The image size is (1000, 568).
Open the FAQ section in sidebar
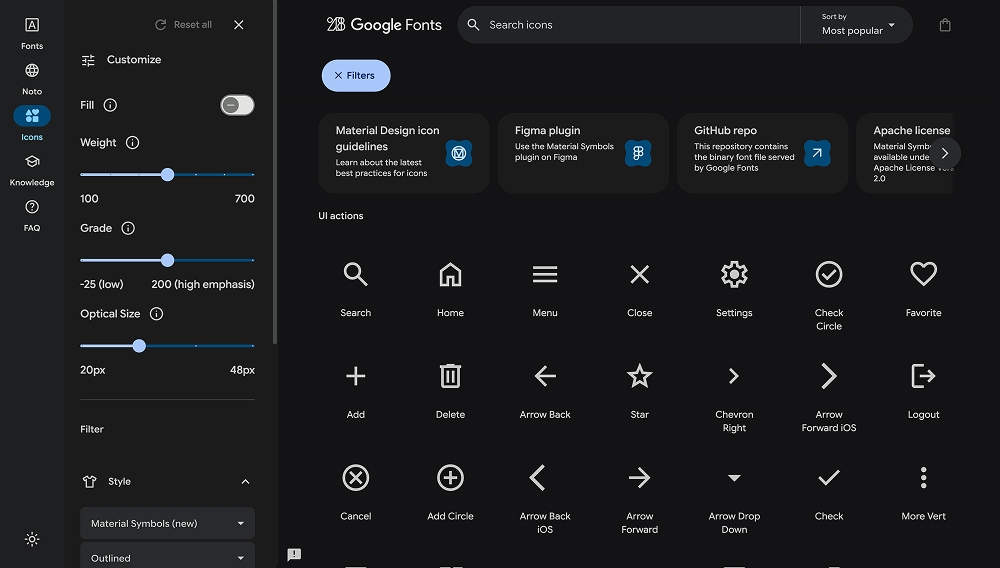click(x=32, y=215)
